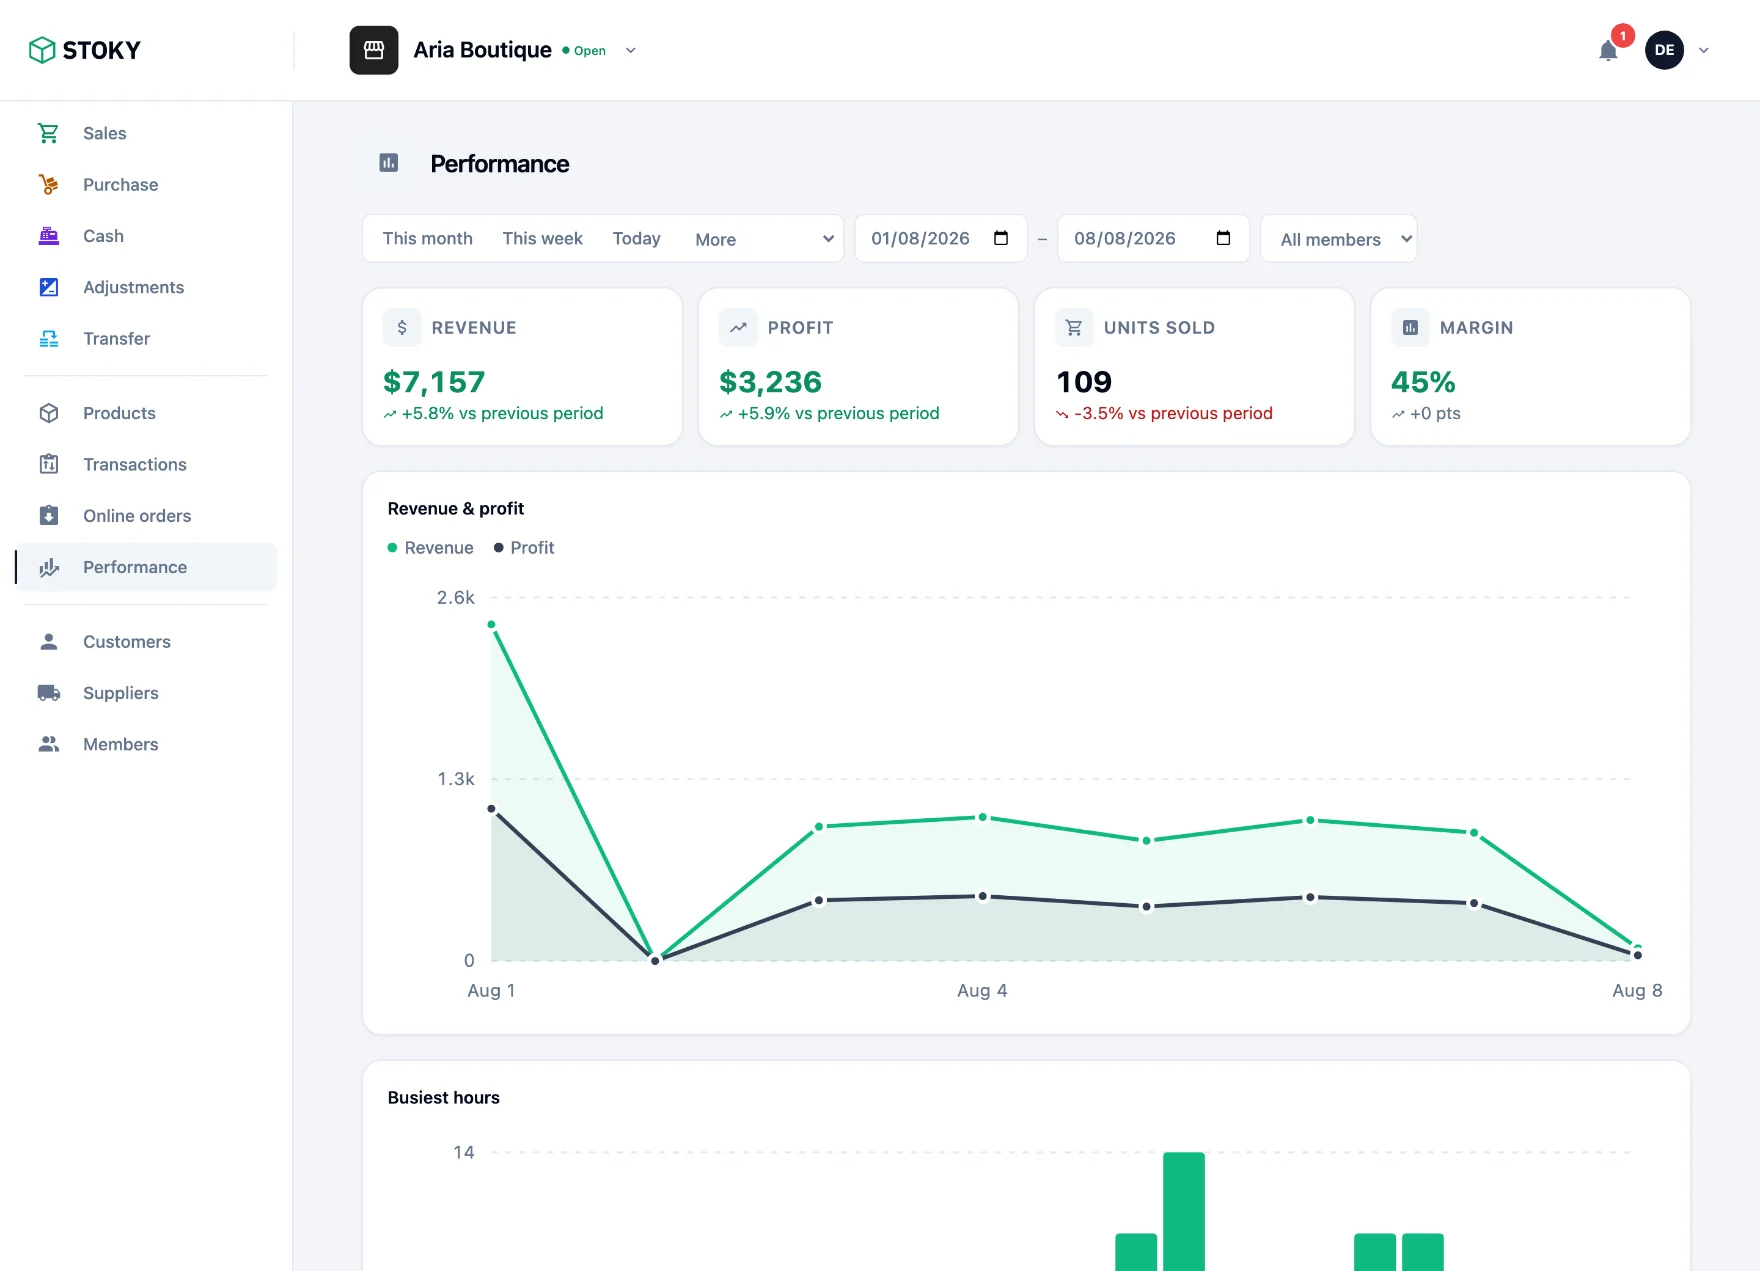This screenshot has height=1271, width=1760.
Task: Open the Cash section
Action: tap(146, 236)
